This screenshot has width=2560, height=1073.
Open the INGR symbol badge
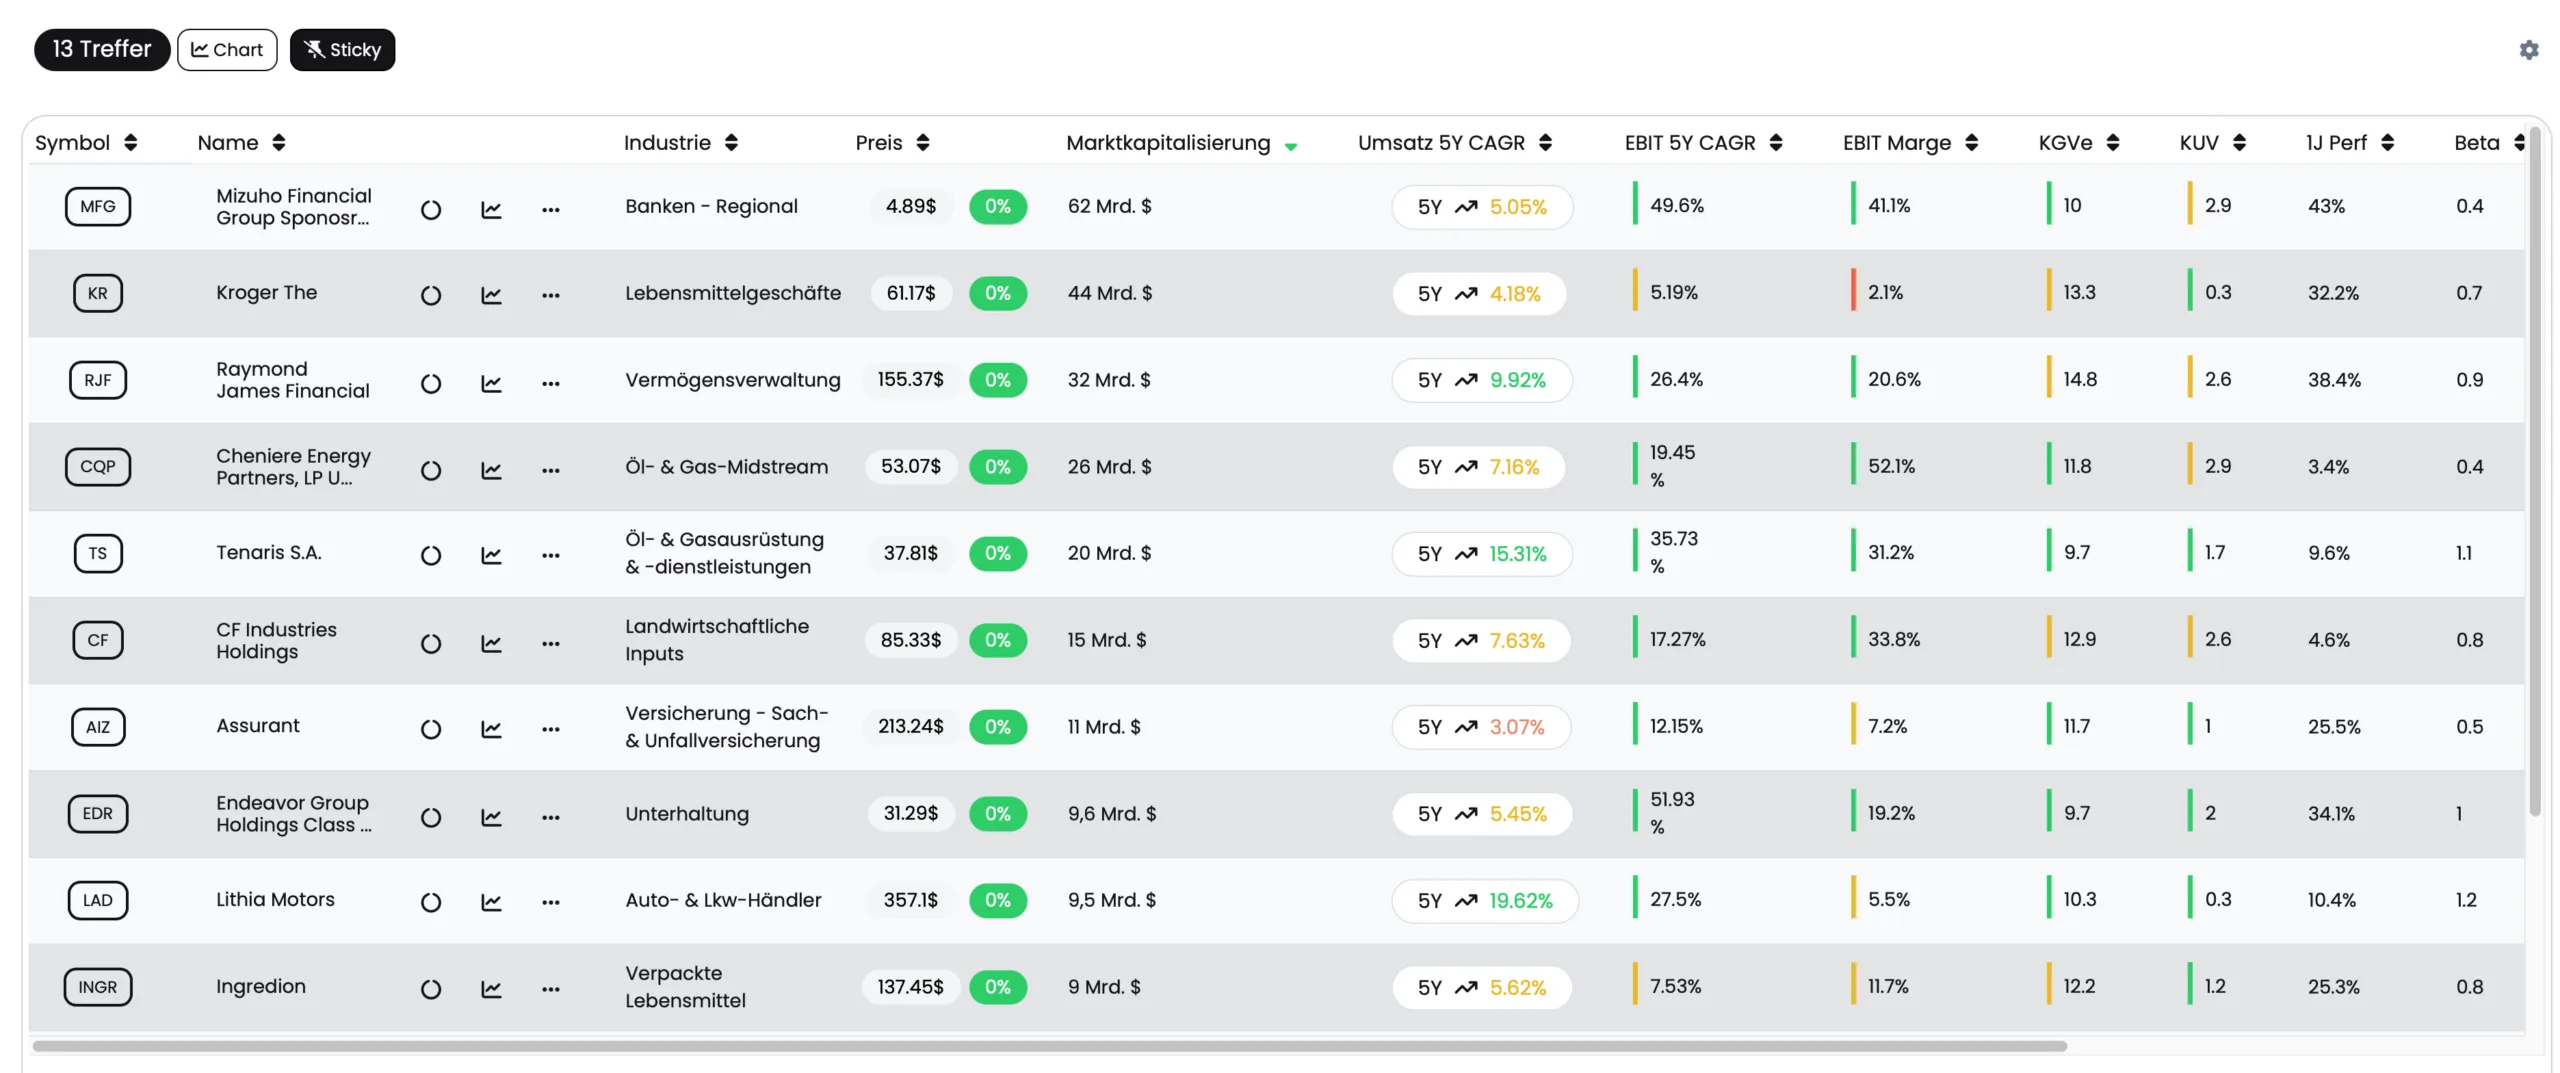pyautogui.click(x=97, y=987)
